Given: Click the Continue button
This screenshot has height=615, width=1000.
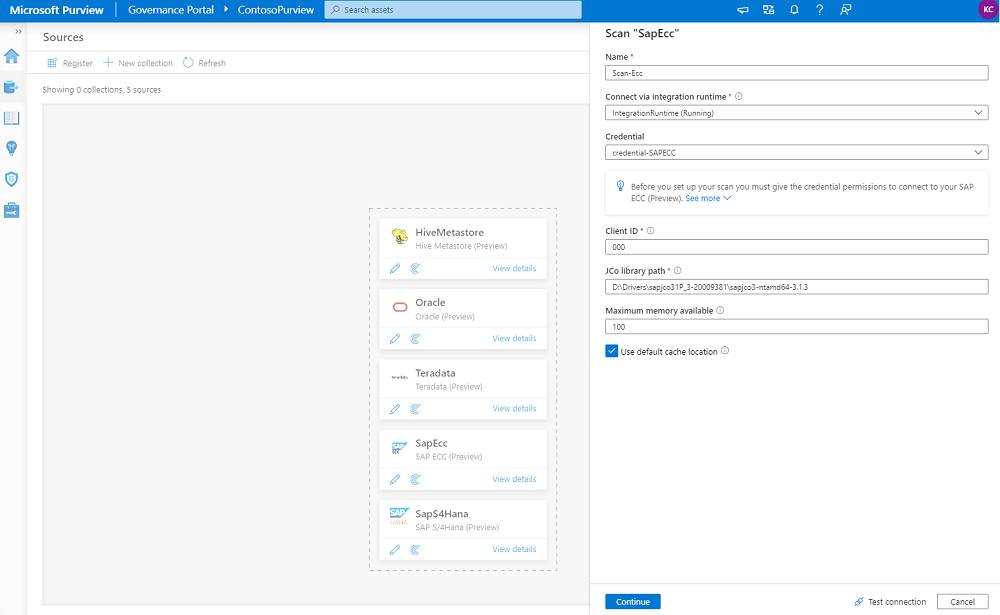Looking at the screenshot, I should (x=633, y=602).
